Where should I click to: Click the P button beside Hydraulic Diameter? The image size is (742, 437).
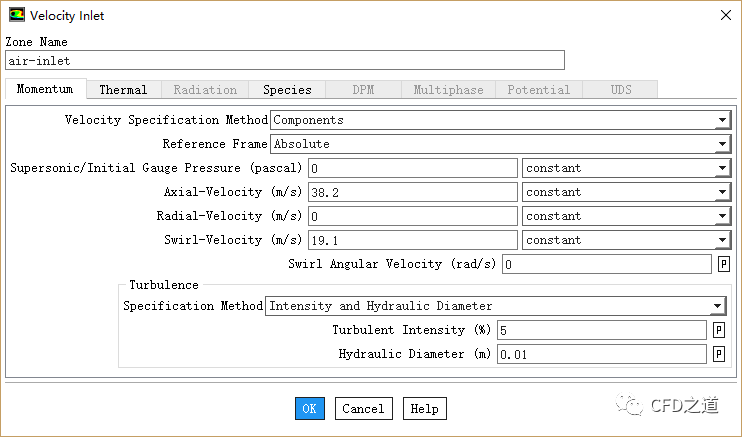[x=718, y=354]
